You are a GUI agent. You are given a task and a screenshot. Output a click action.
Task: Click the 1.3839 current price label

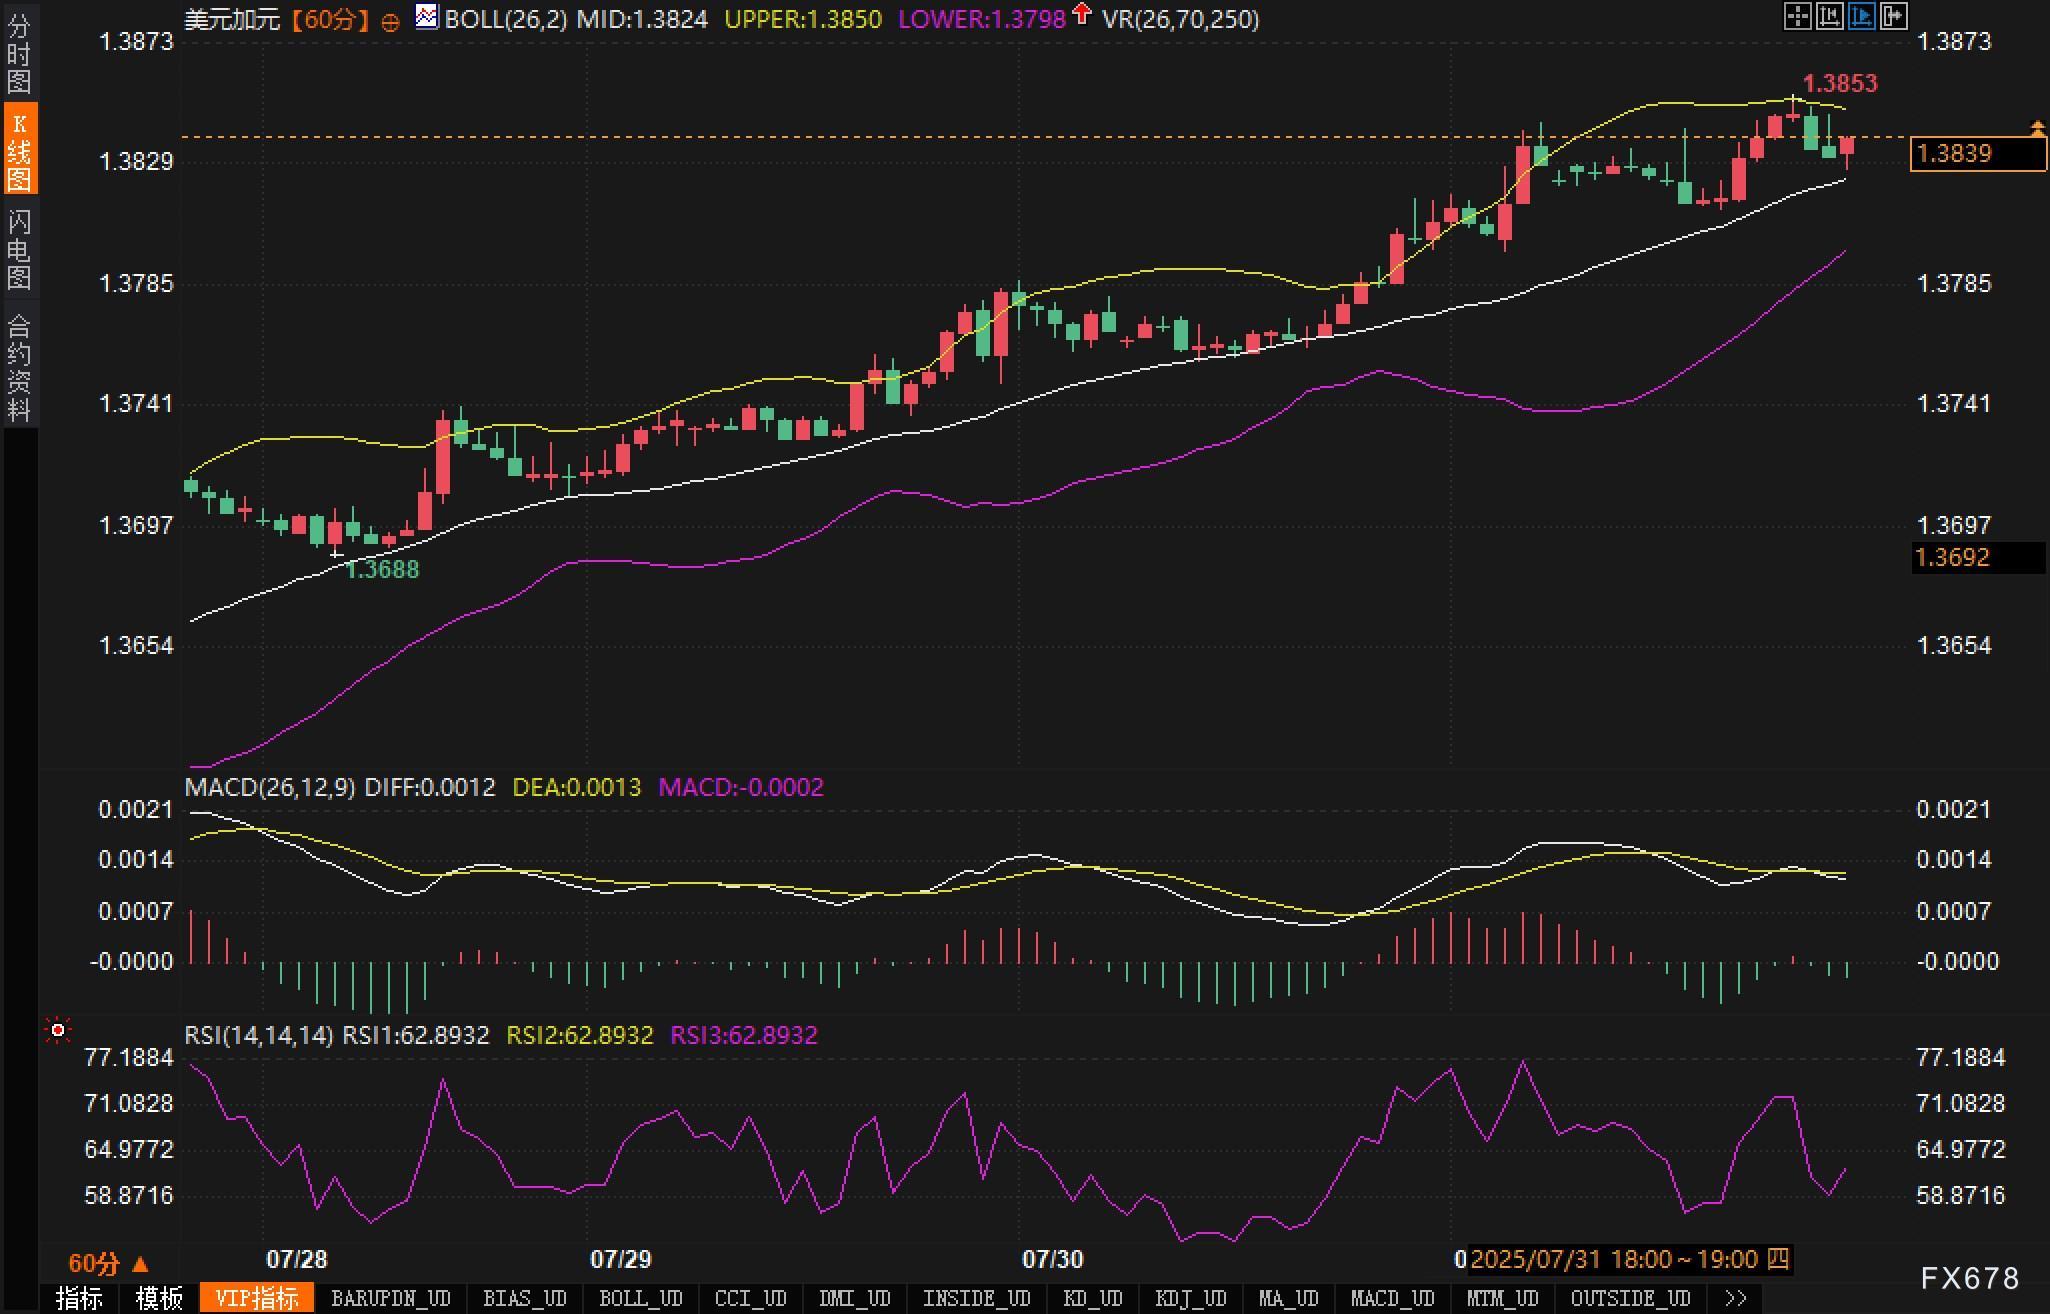[x=1977, y=154]
